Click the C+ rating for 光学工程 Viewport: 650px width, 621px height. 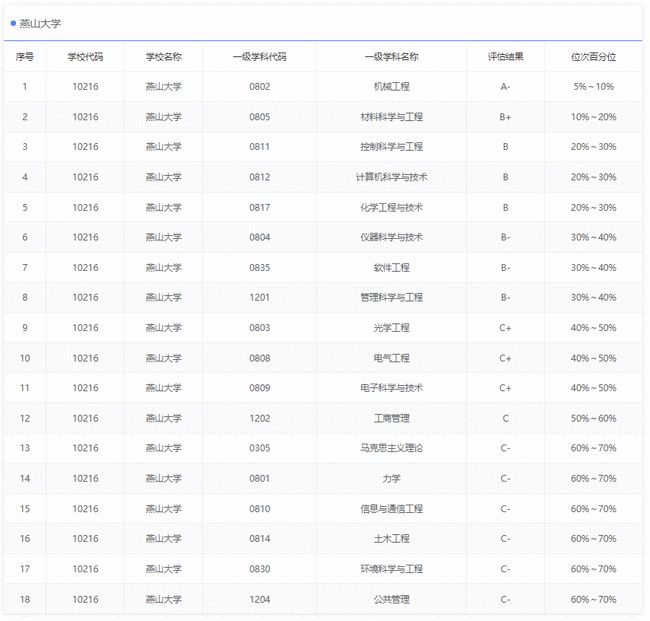[505, 327]
